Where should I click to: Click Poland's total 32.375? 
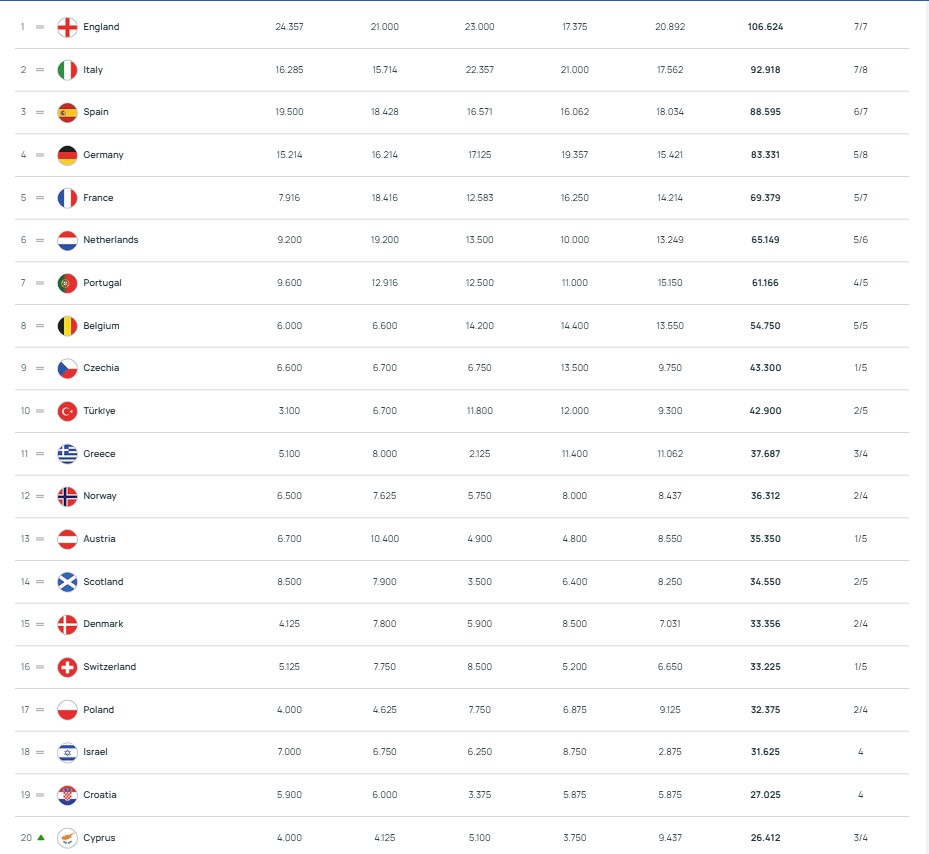765,710
